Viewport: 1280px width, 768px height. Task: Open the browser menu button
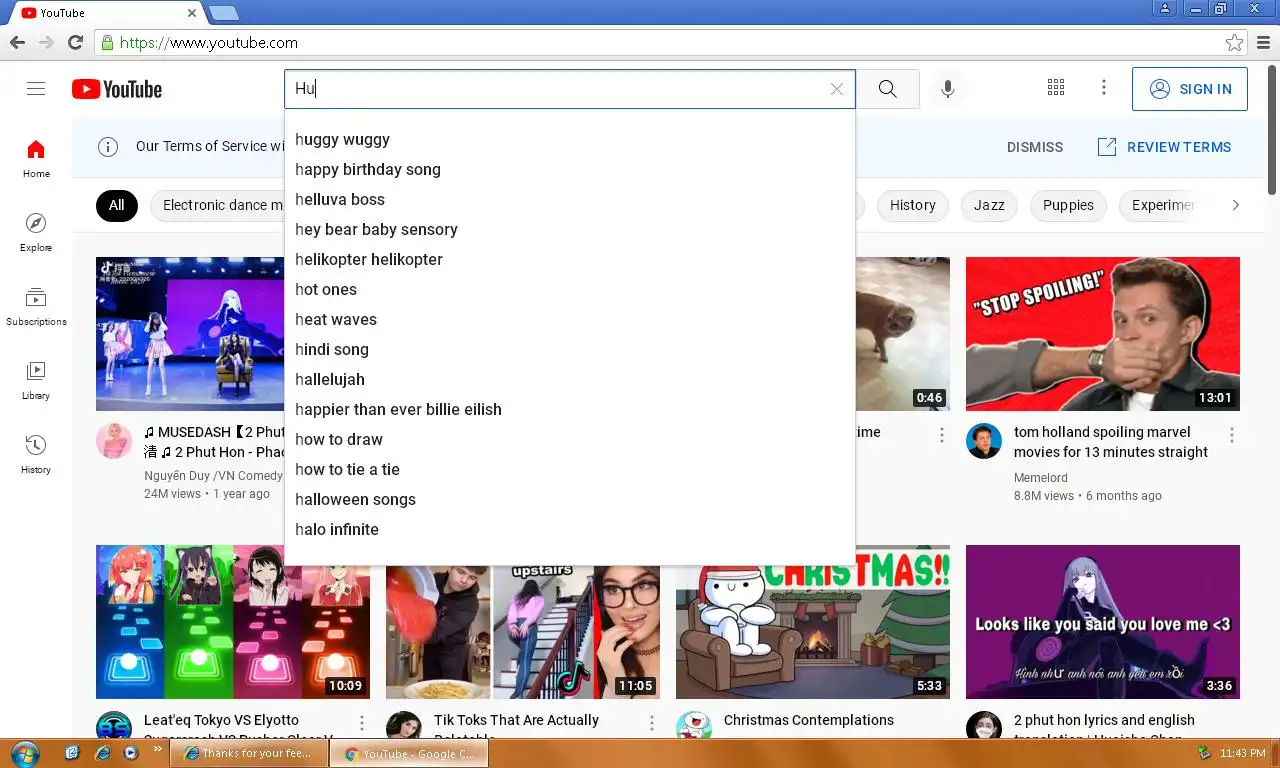click(1264, 43)
